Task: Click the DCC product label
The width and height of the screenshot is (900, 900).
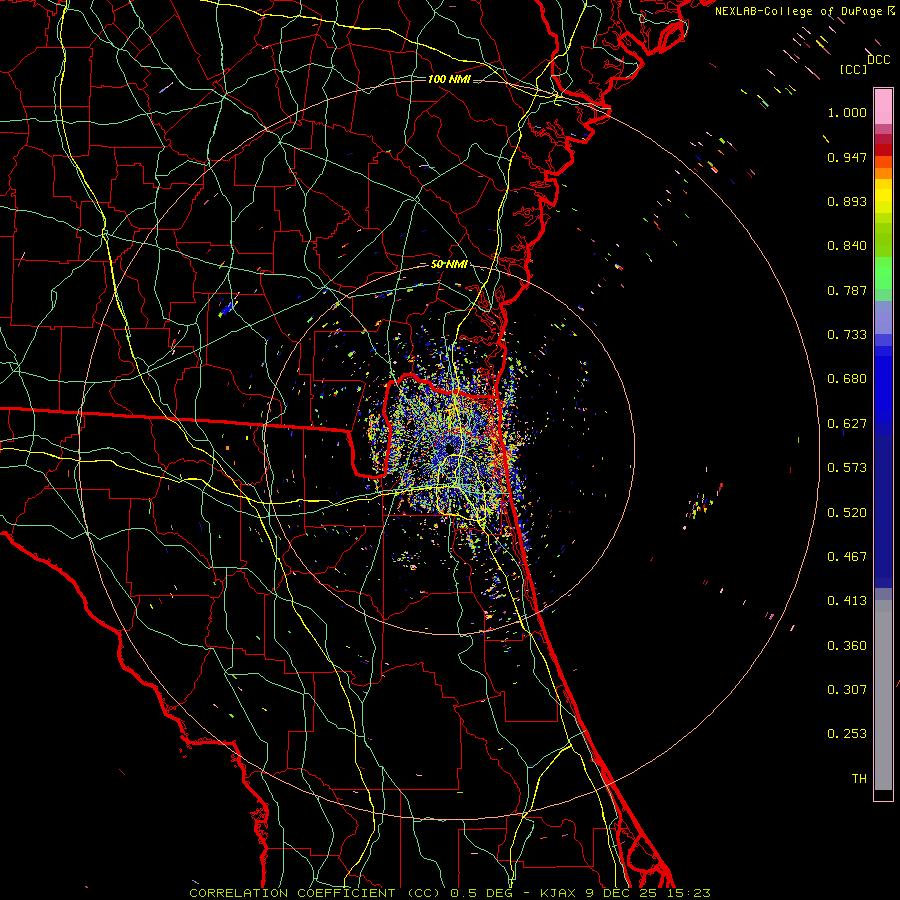Action: (878, 60)
